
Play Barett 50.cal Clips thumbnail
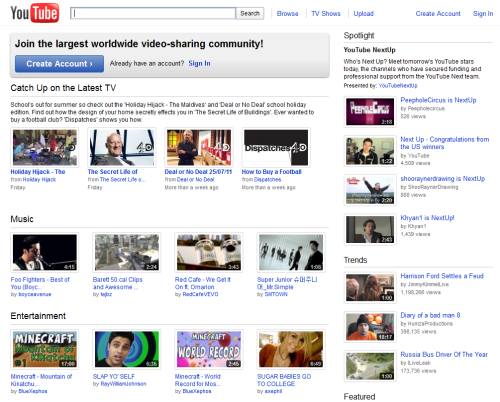click(x=127, y=252)
